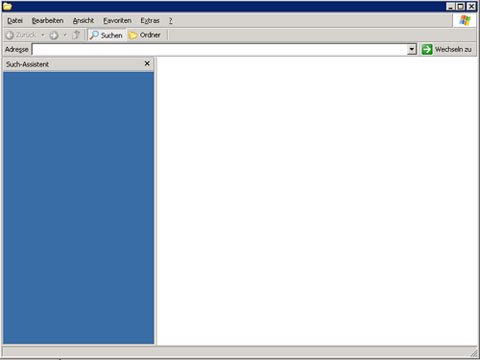Click inside the Adresse input field
Viewport: 480px width, 360px height.
click(220, 50)
